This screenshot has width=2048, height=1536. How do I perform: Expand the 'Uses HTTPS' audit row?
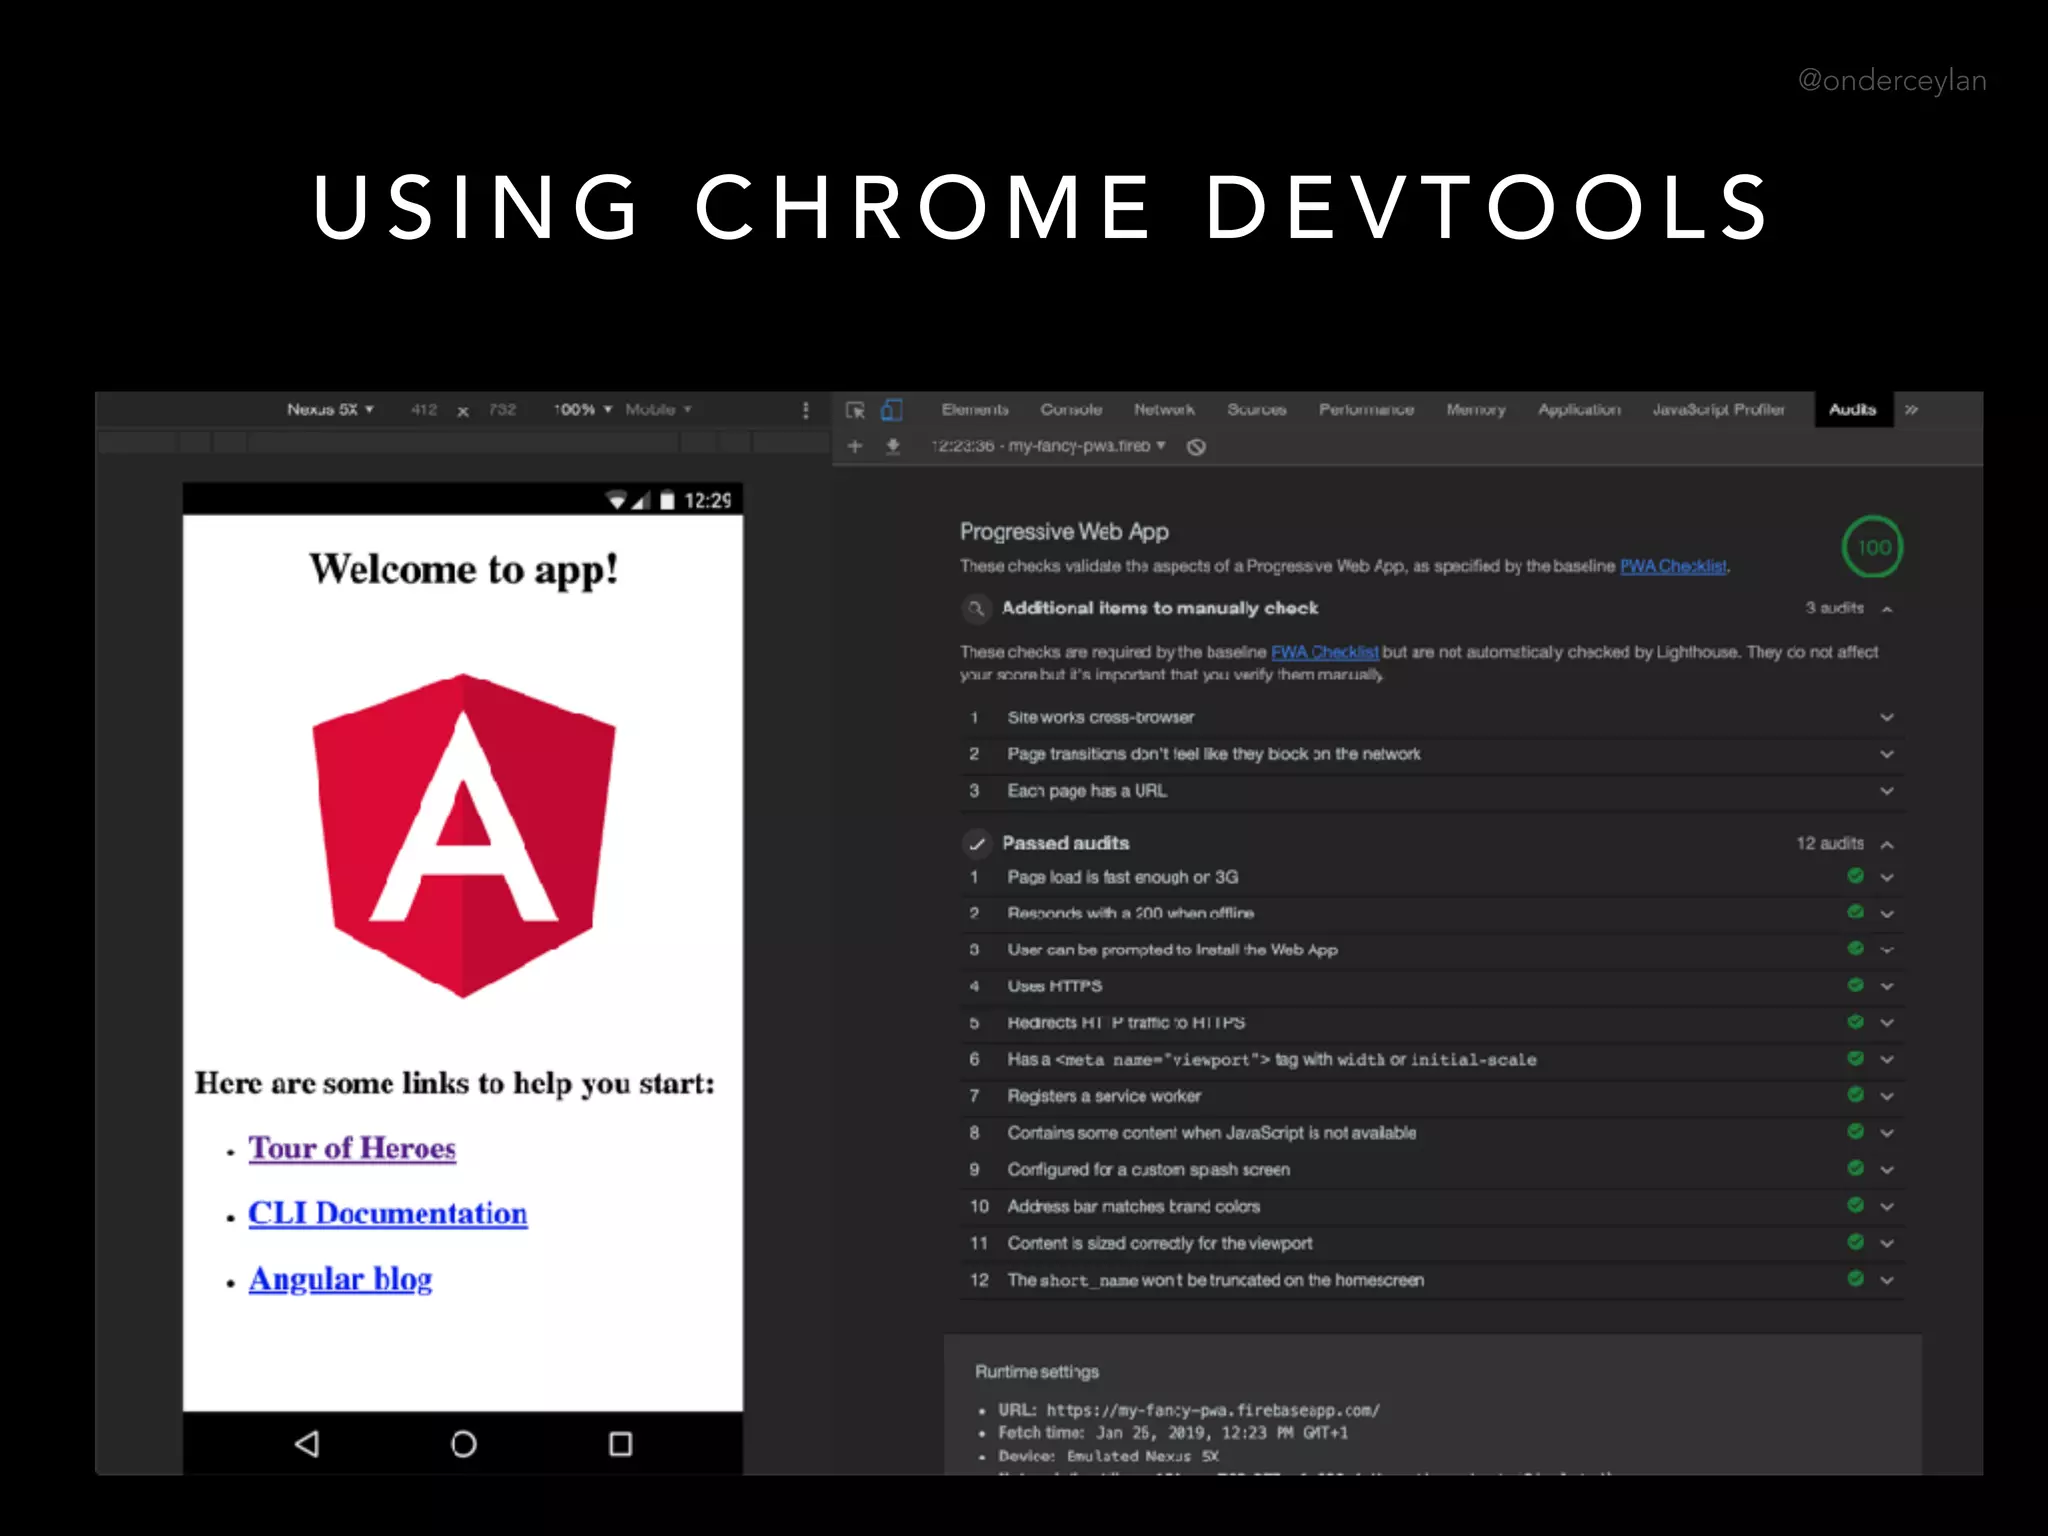(x=1887, y=986)
